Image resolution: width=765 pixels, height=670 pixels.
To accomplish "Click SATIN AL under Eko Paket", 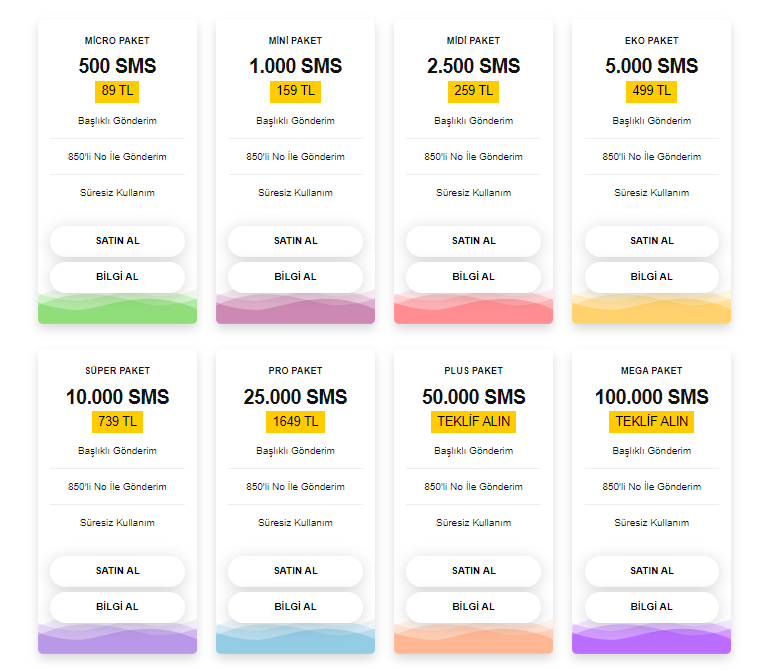I will (651, 241).
